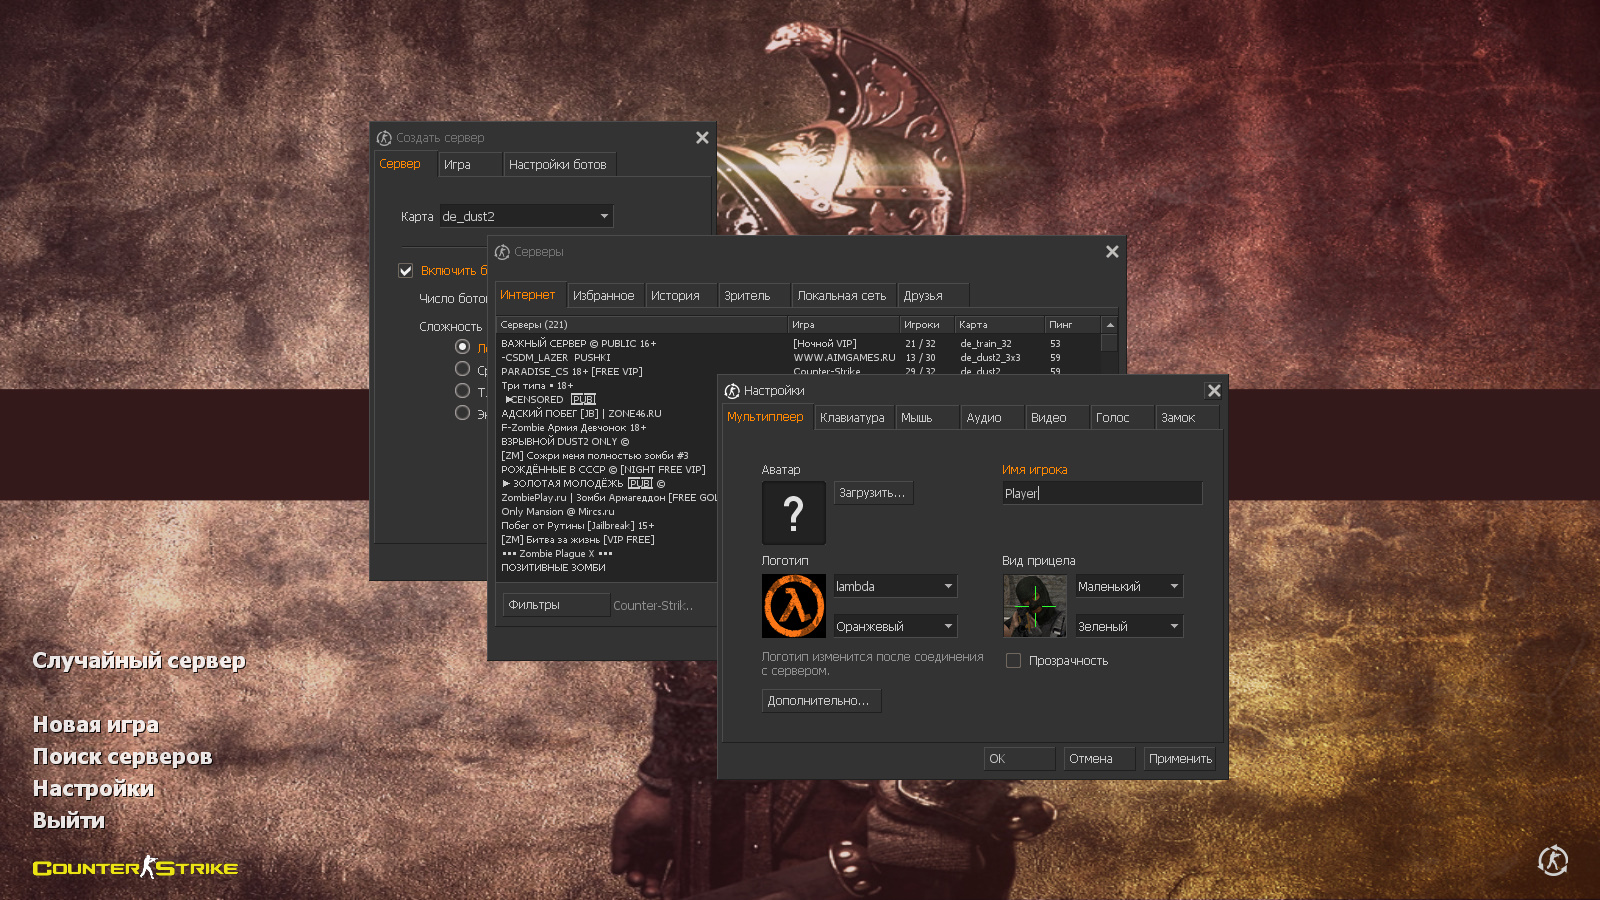
Task: Close the Создать сервер window
Action: tap(702, 138)
